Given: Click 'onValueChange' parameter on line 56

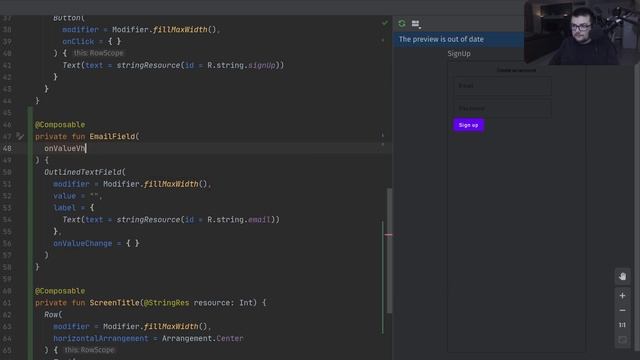Looking at the screenshot, I should point(82,243).
